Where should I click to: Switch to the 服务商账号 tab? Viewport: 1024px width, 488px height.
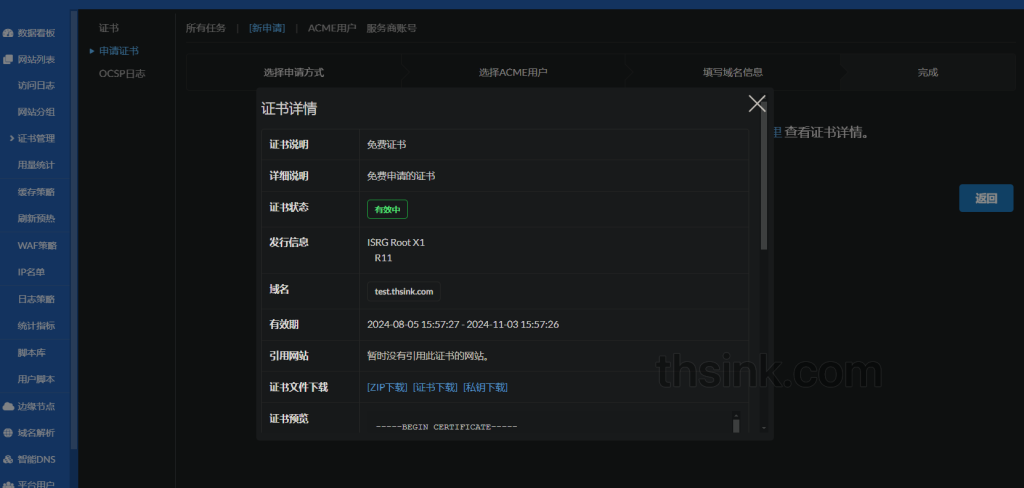[x=391, y=28]
